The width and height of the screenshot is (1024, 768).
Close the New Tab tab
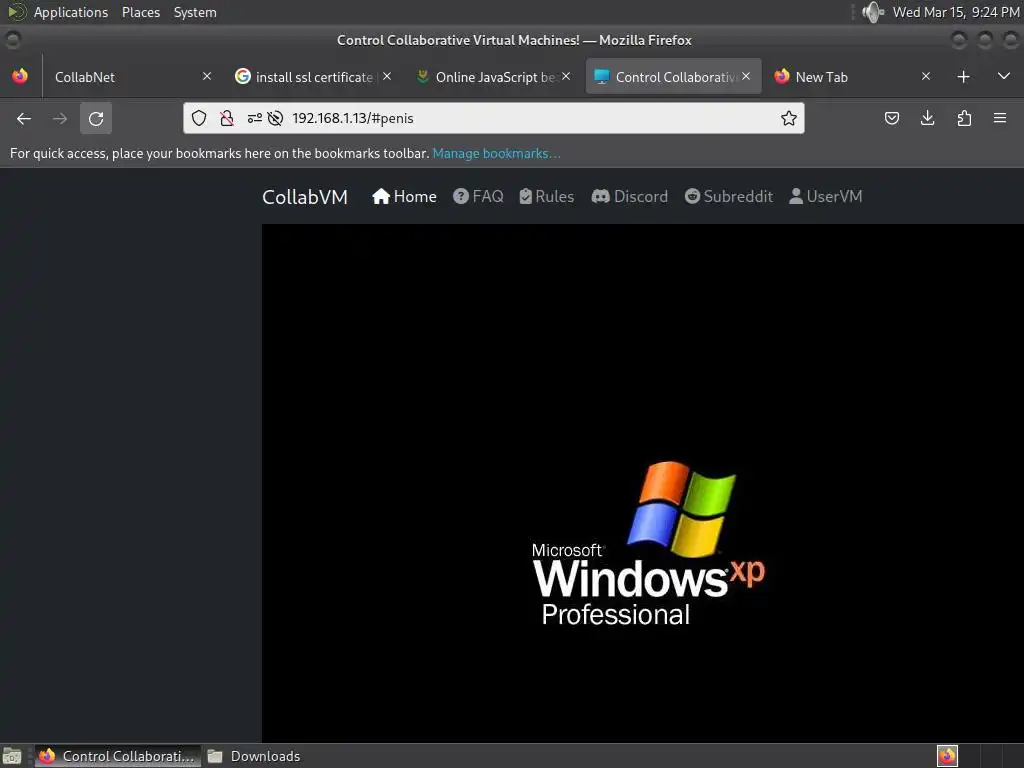(926, 76)
